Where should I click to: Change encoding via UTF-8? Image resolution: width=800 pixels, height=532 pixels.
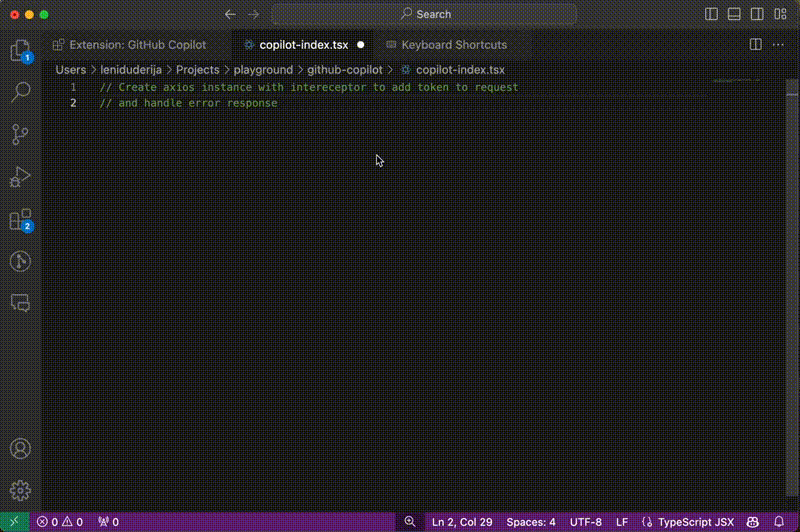pos(585,522)
